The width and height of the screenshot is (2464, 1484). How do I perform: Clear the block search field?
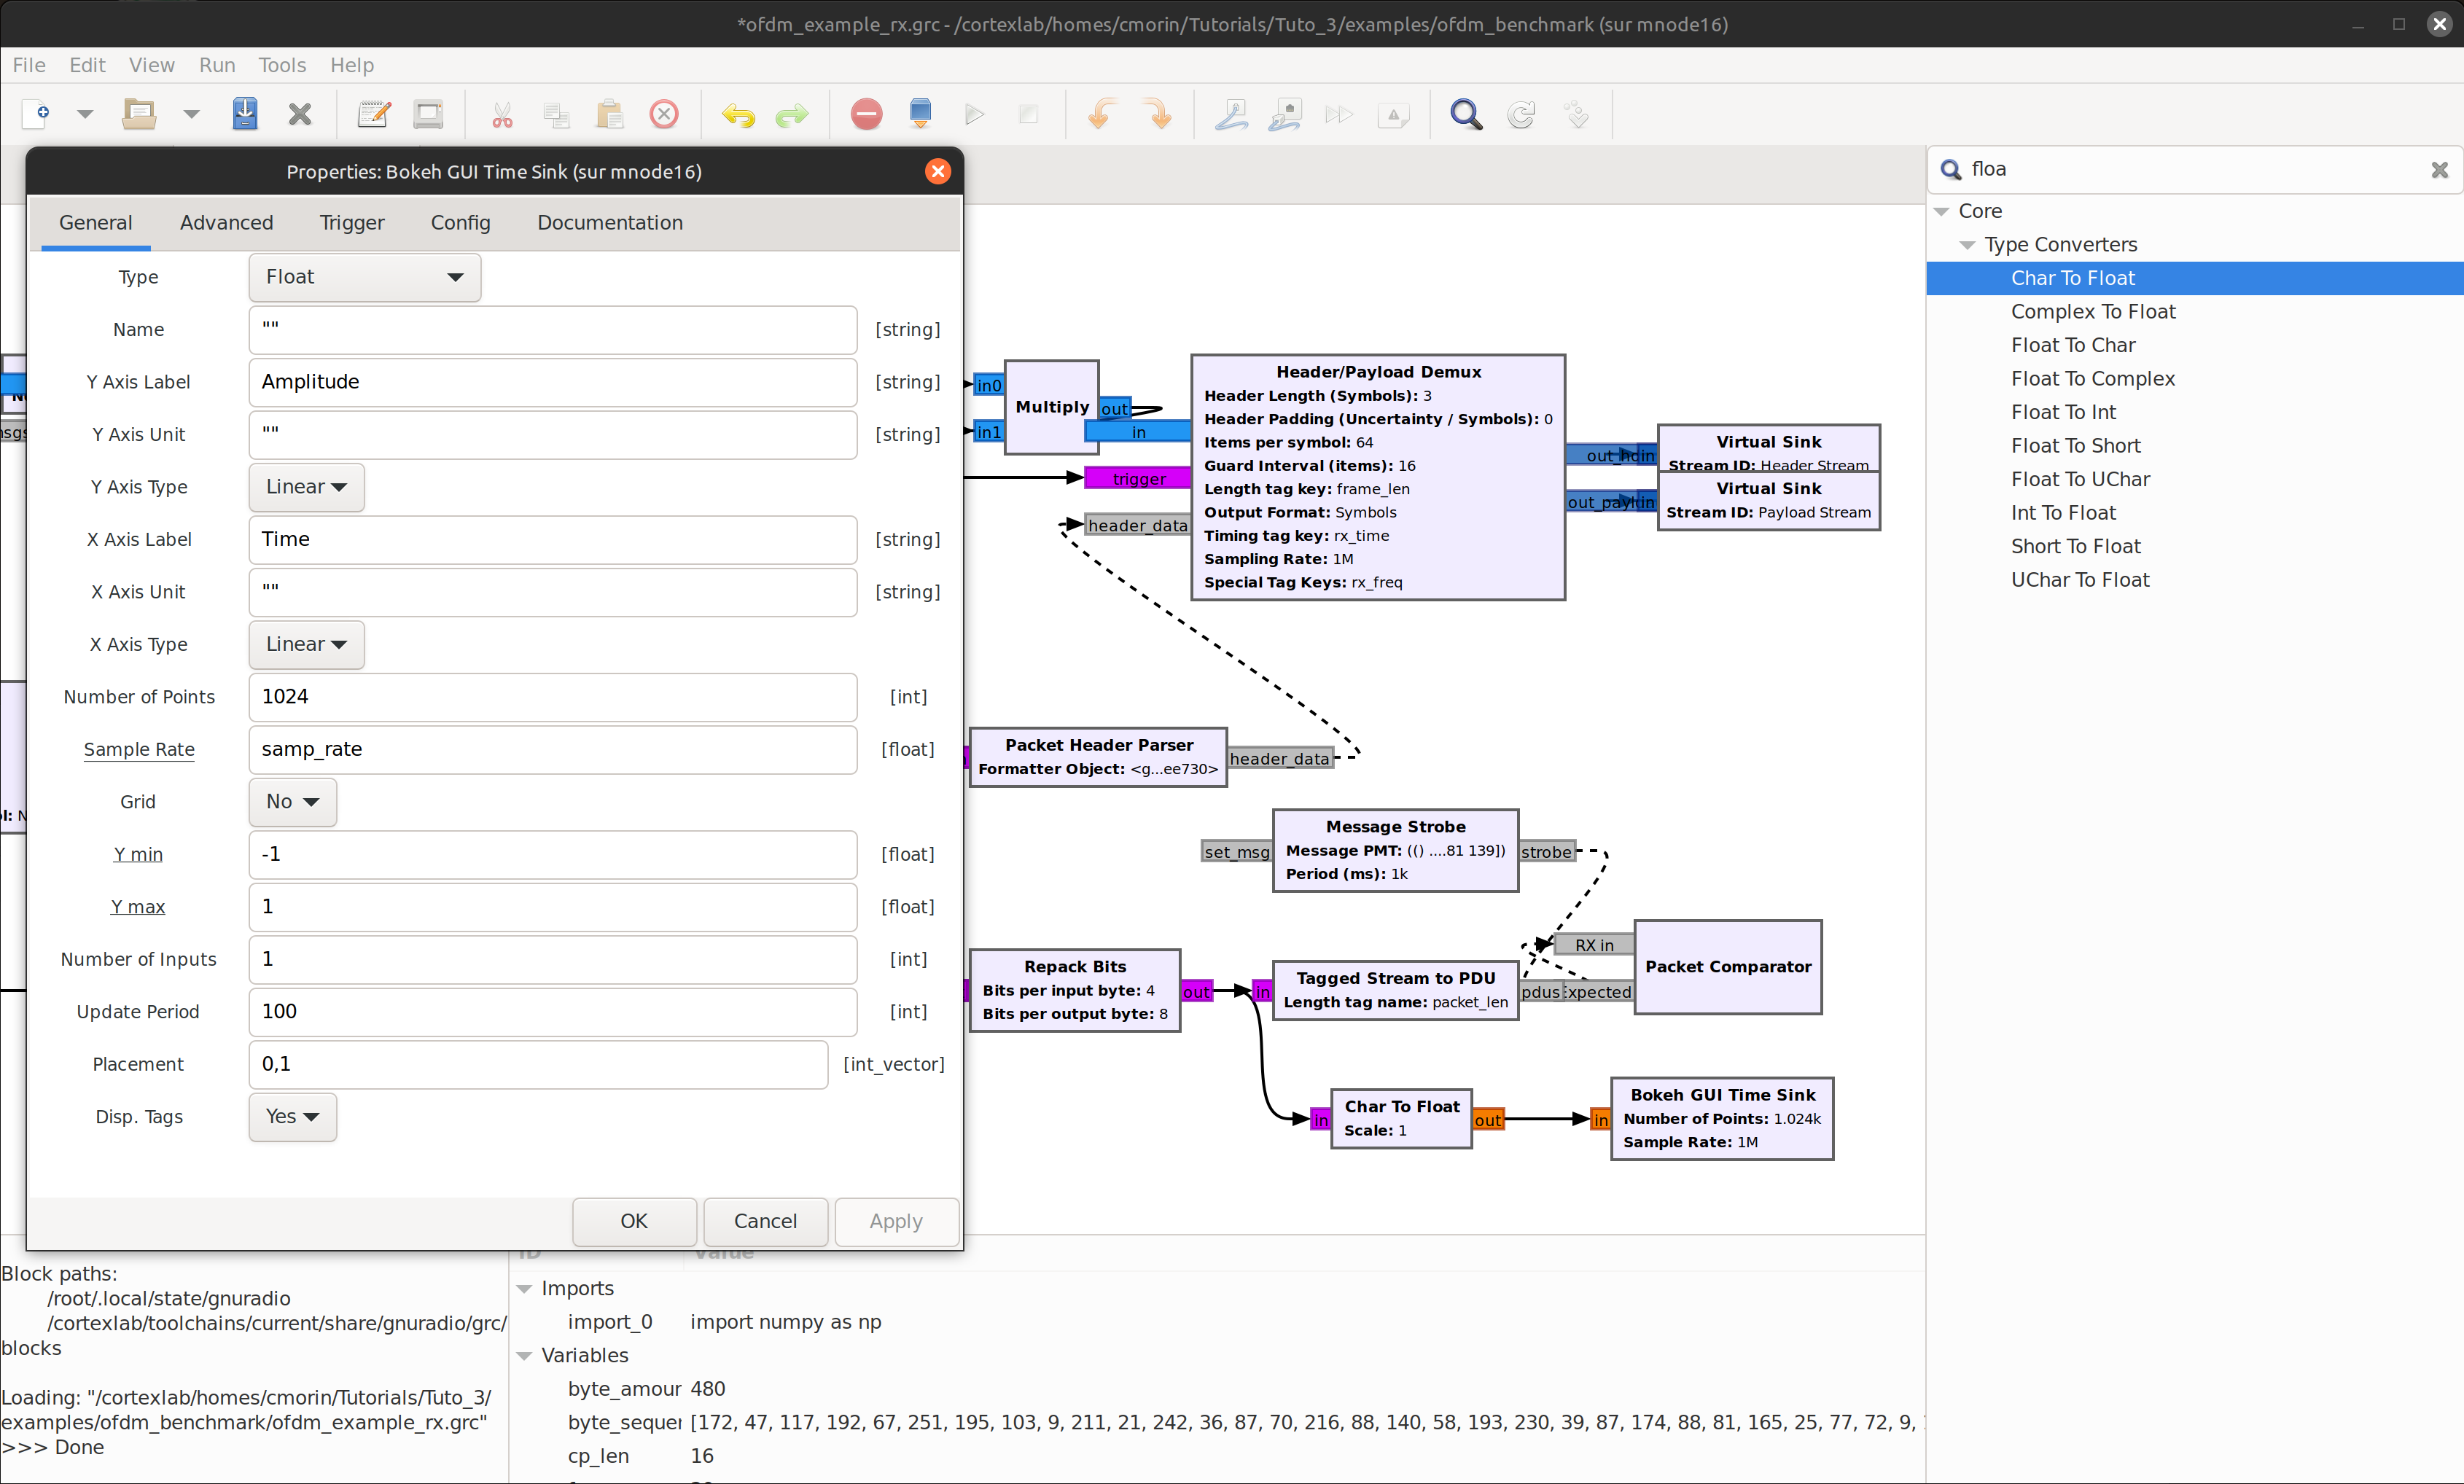(2438, 170)
